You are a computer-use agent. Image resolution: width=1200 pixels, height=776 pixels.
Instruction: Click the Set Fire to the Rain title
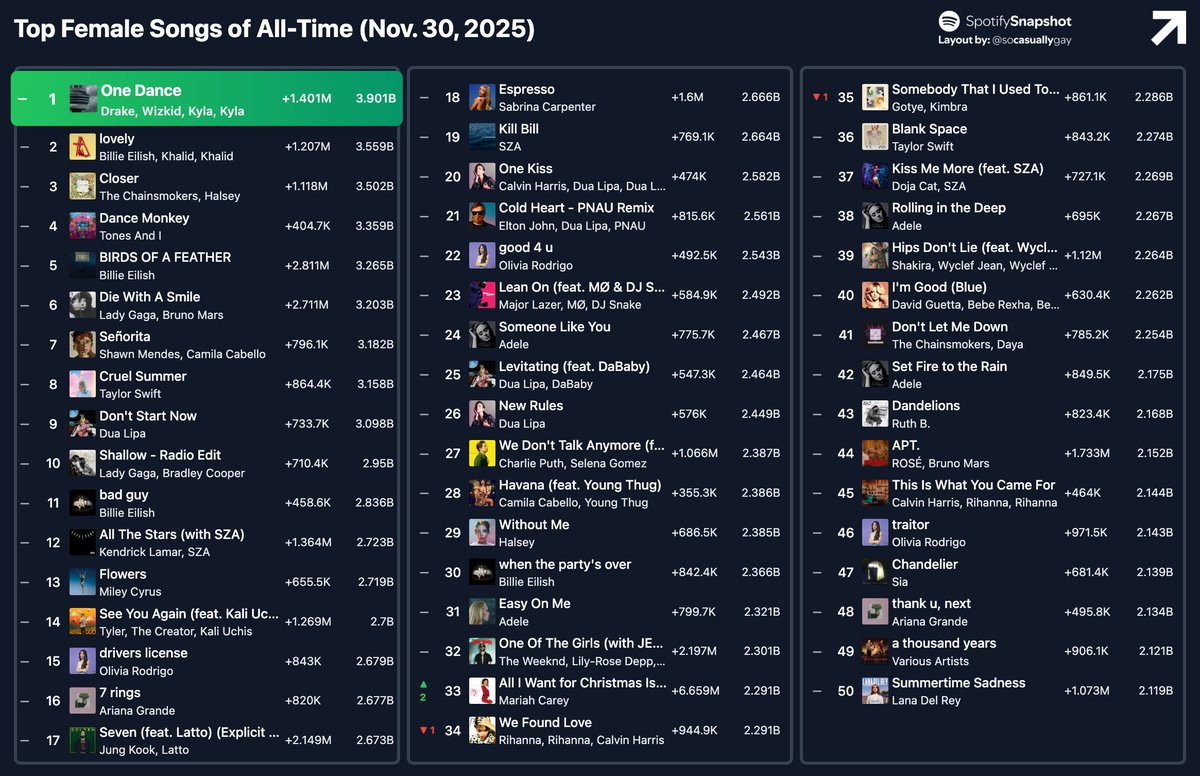click(x=950, y=366)
